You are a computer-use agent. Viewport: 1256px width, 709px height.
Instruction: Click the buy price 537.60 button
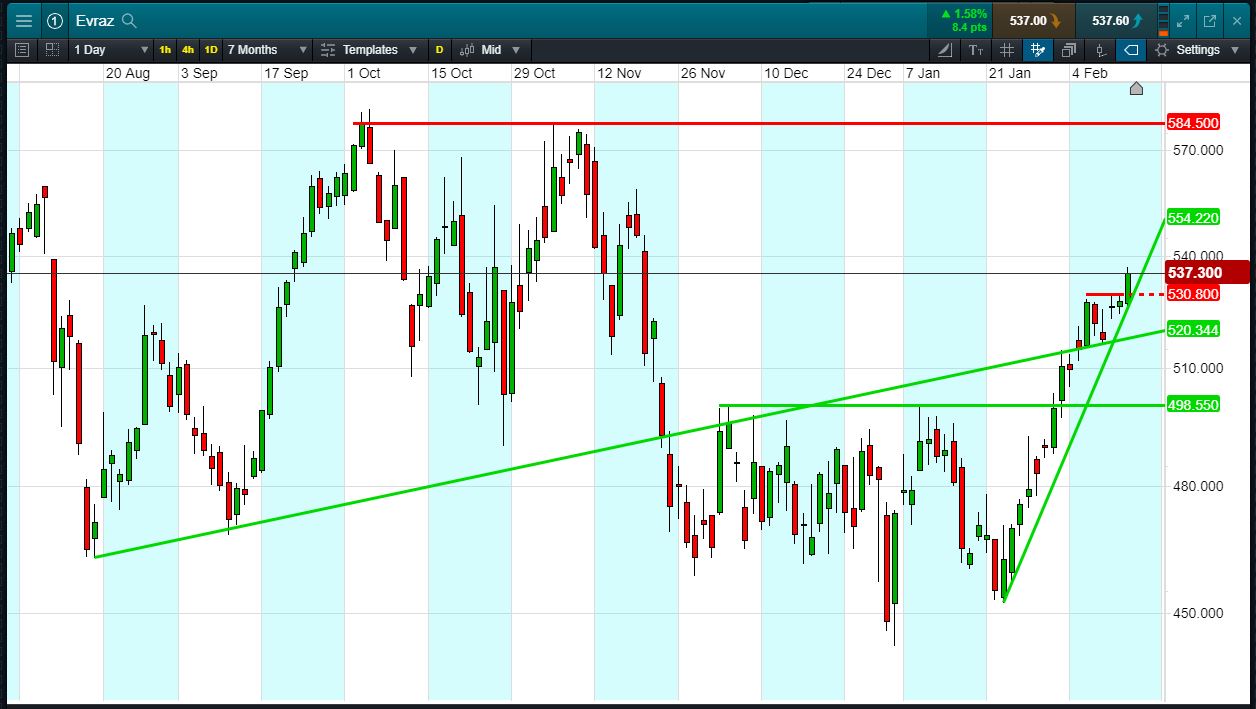click(1116, 20)
